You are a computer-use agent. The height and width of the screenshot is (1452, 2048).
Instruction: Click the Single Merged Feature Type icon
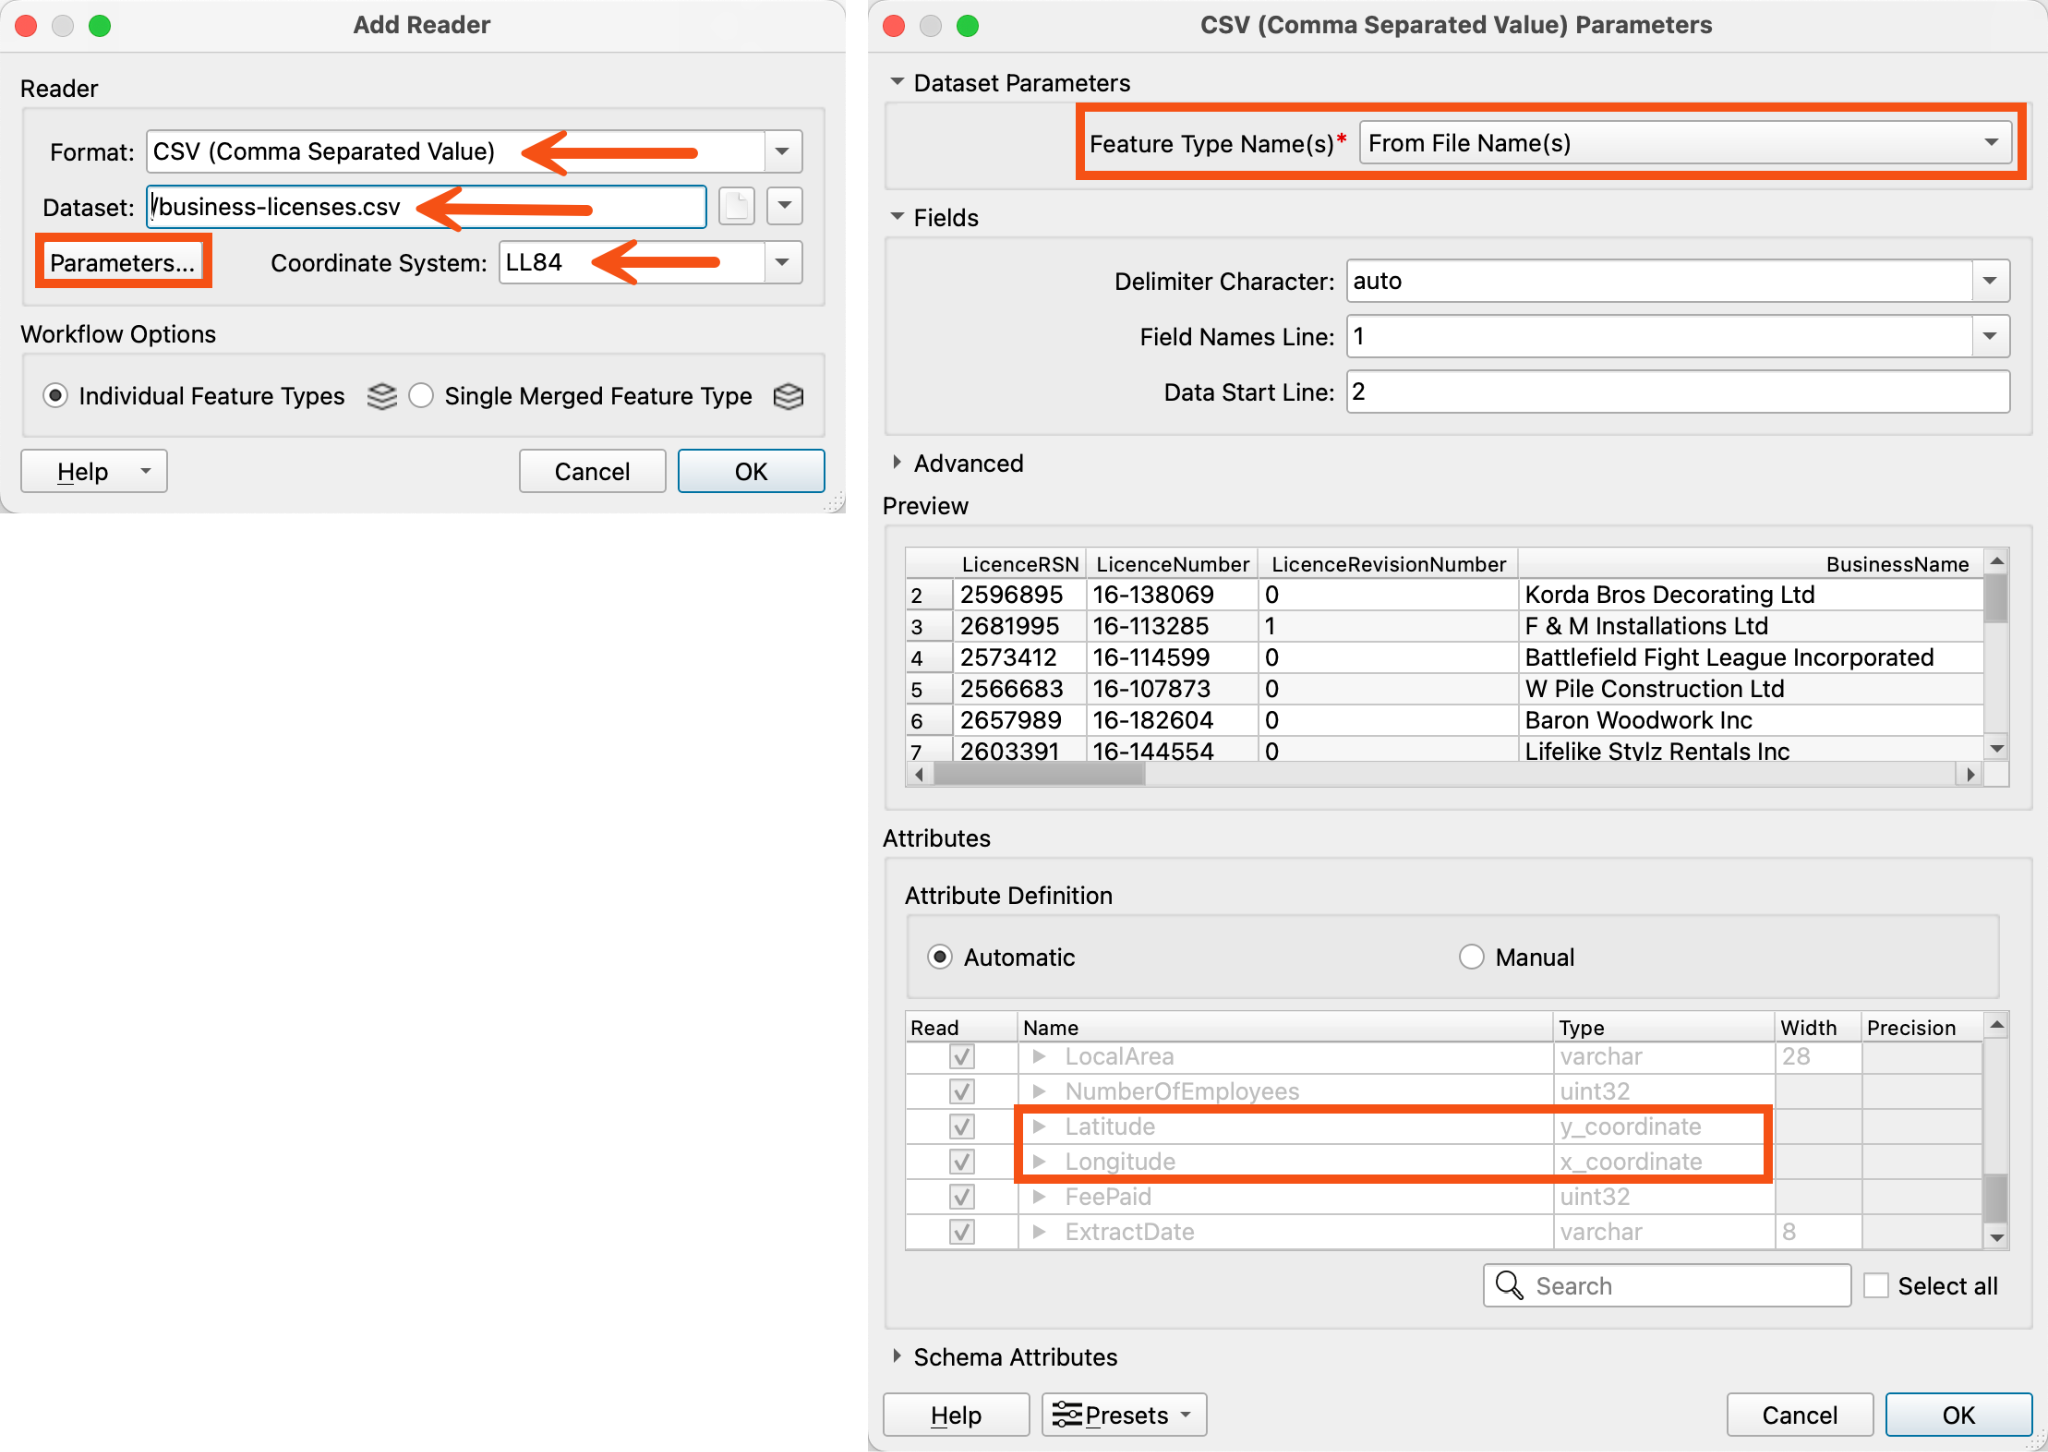pyautogui.click(x=788, y=397)
